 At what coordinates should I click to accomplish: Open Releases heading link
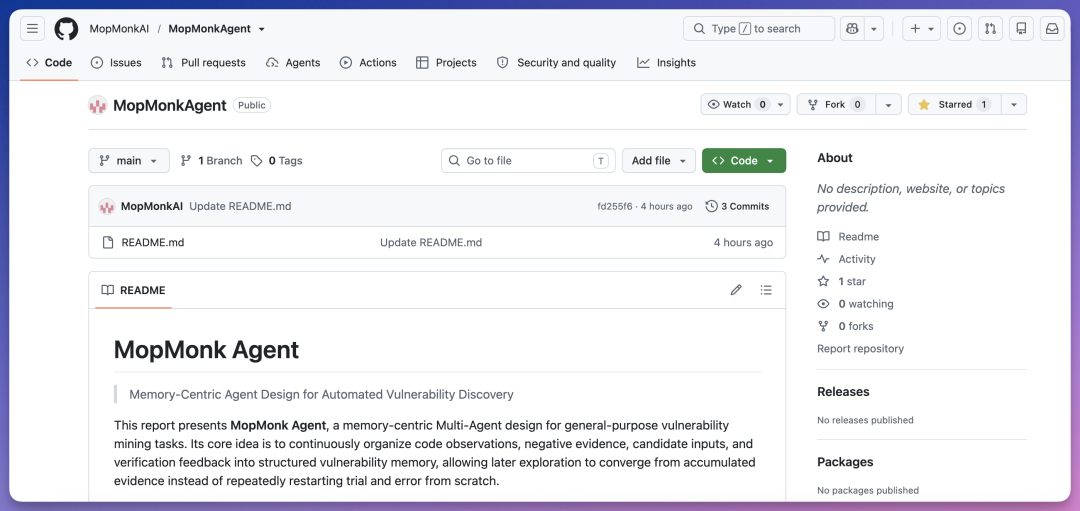click(843, 392)
